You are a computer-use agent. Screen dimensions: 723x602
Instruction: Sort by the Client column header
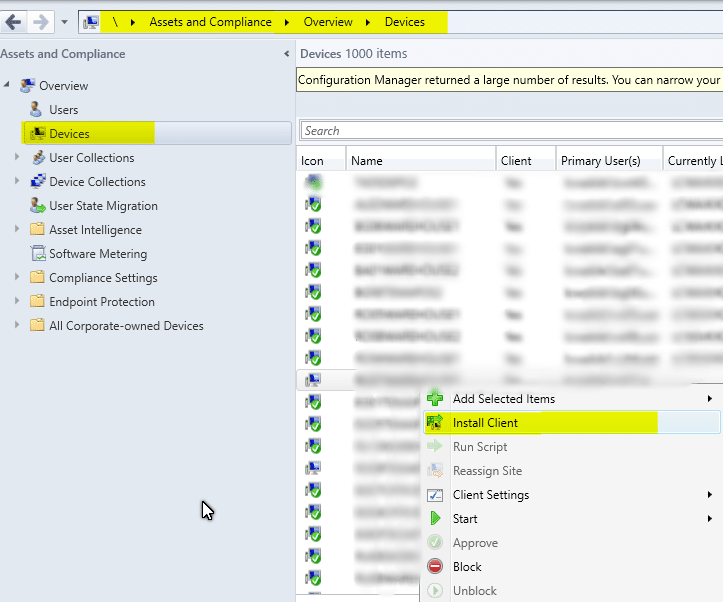(526, 160)
